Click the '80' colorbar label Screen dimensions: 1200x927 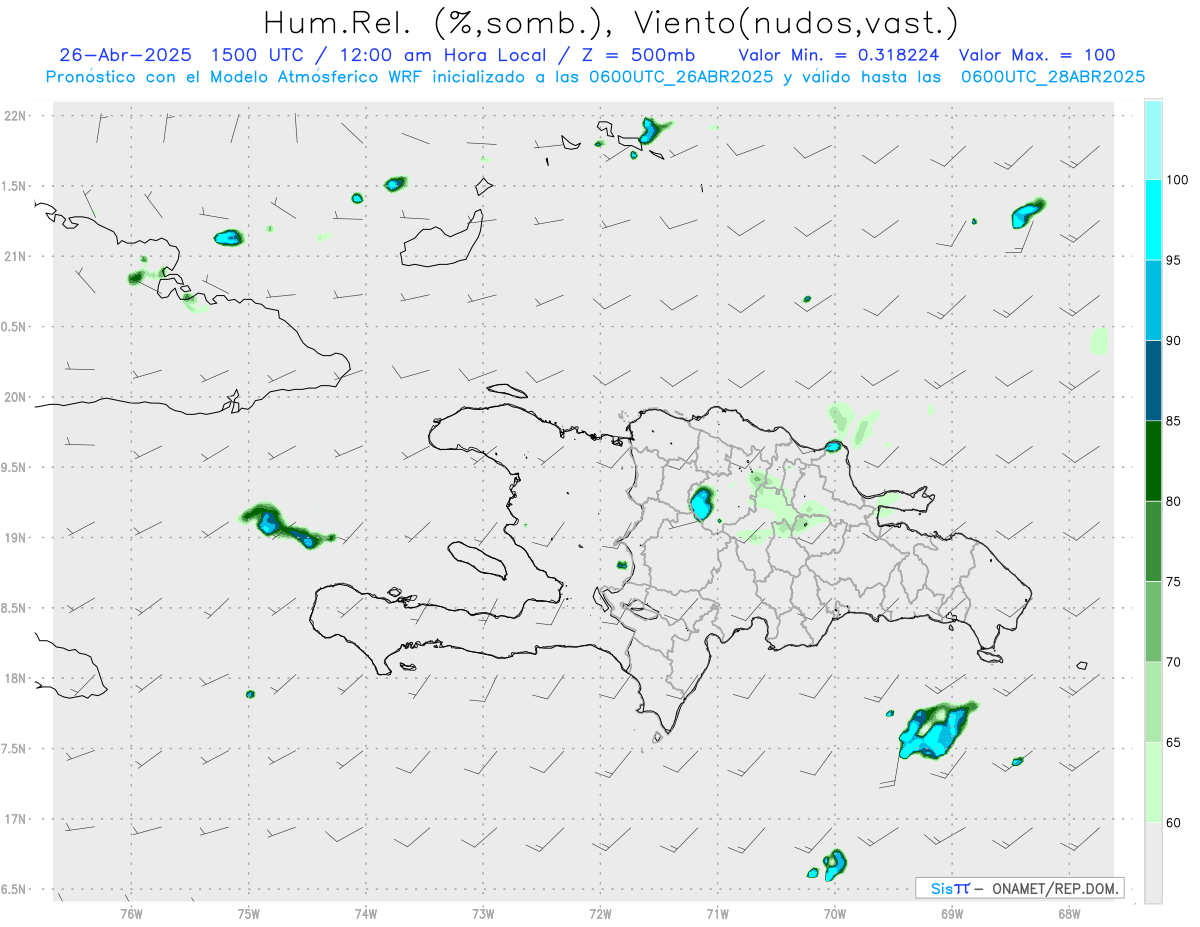tap(1175, 501)
